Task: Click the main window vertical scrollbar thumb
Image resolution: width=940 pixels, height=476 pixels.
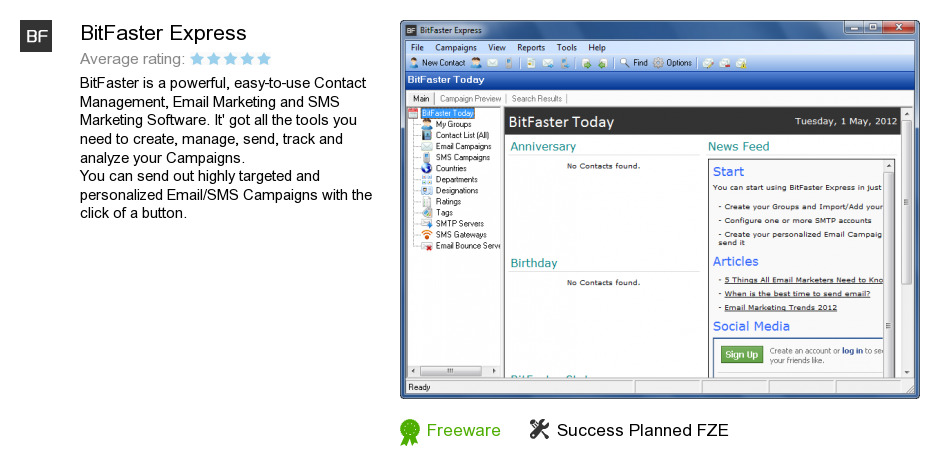Action: (x=907, y=202)
